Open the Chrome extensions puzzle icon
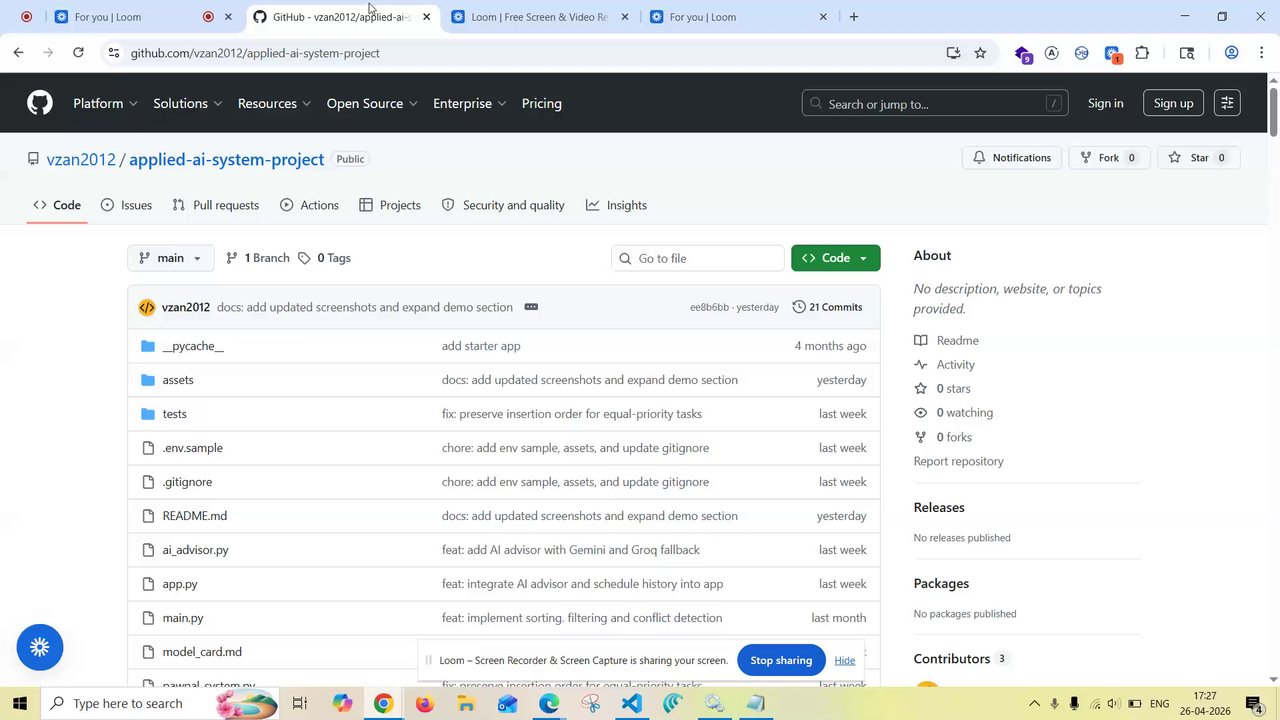This screenshot has height=720, width=1280. click(1142, 53)
